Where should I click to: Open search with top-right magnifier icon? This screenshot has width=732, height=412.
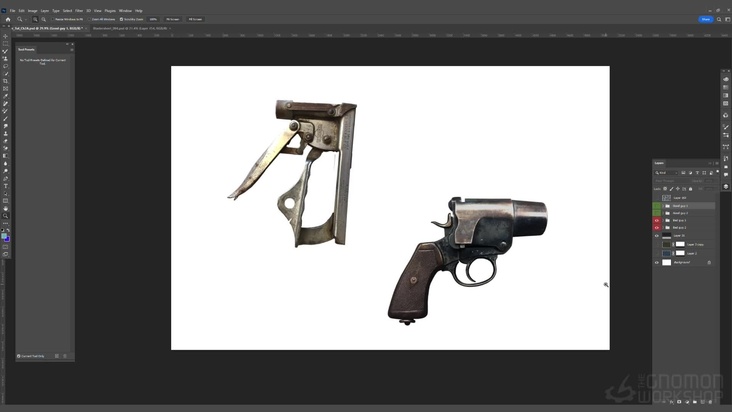(719, 19)
